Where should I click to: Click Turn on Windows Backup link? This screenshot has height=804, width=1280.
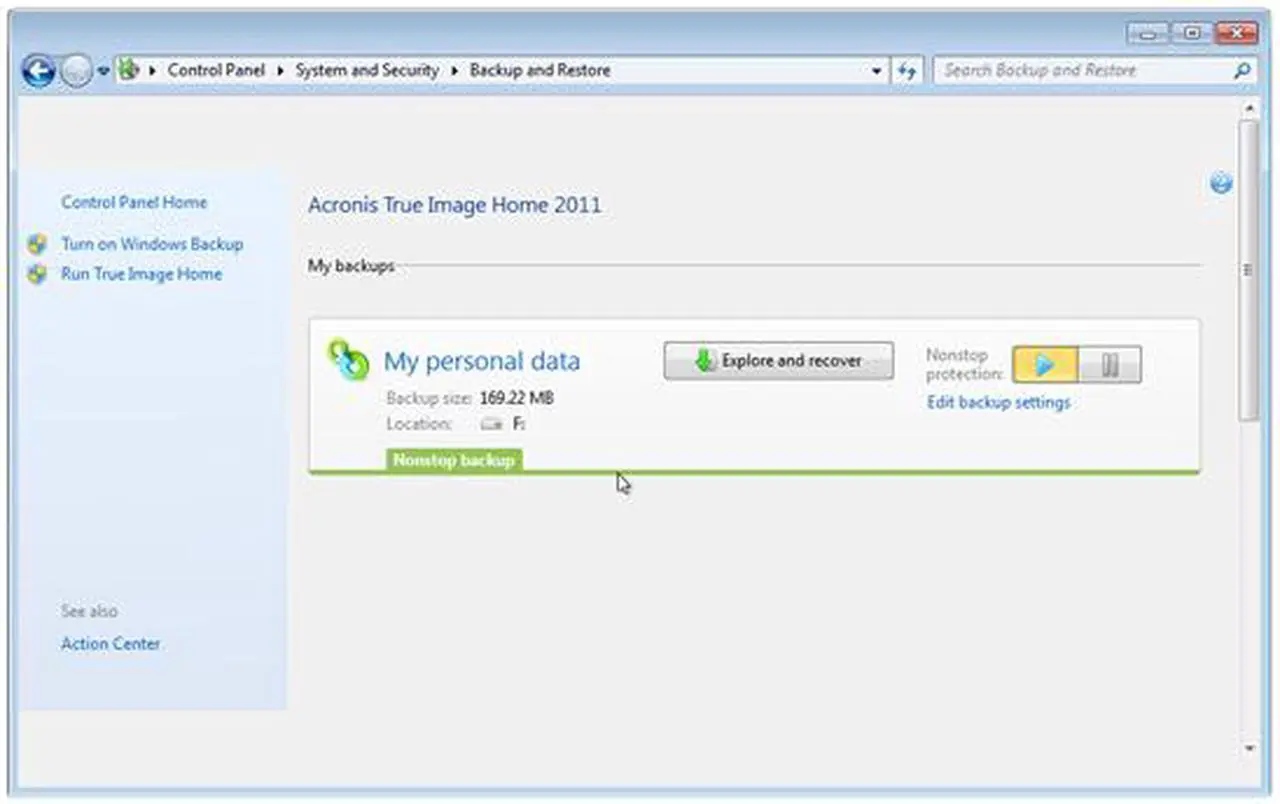[152, 244]
